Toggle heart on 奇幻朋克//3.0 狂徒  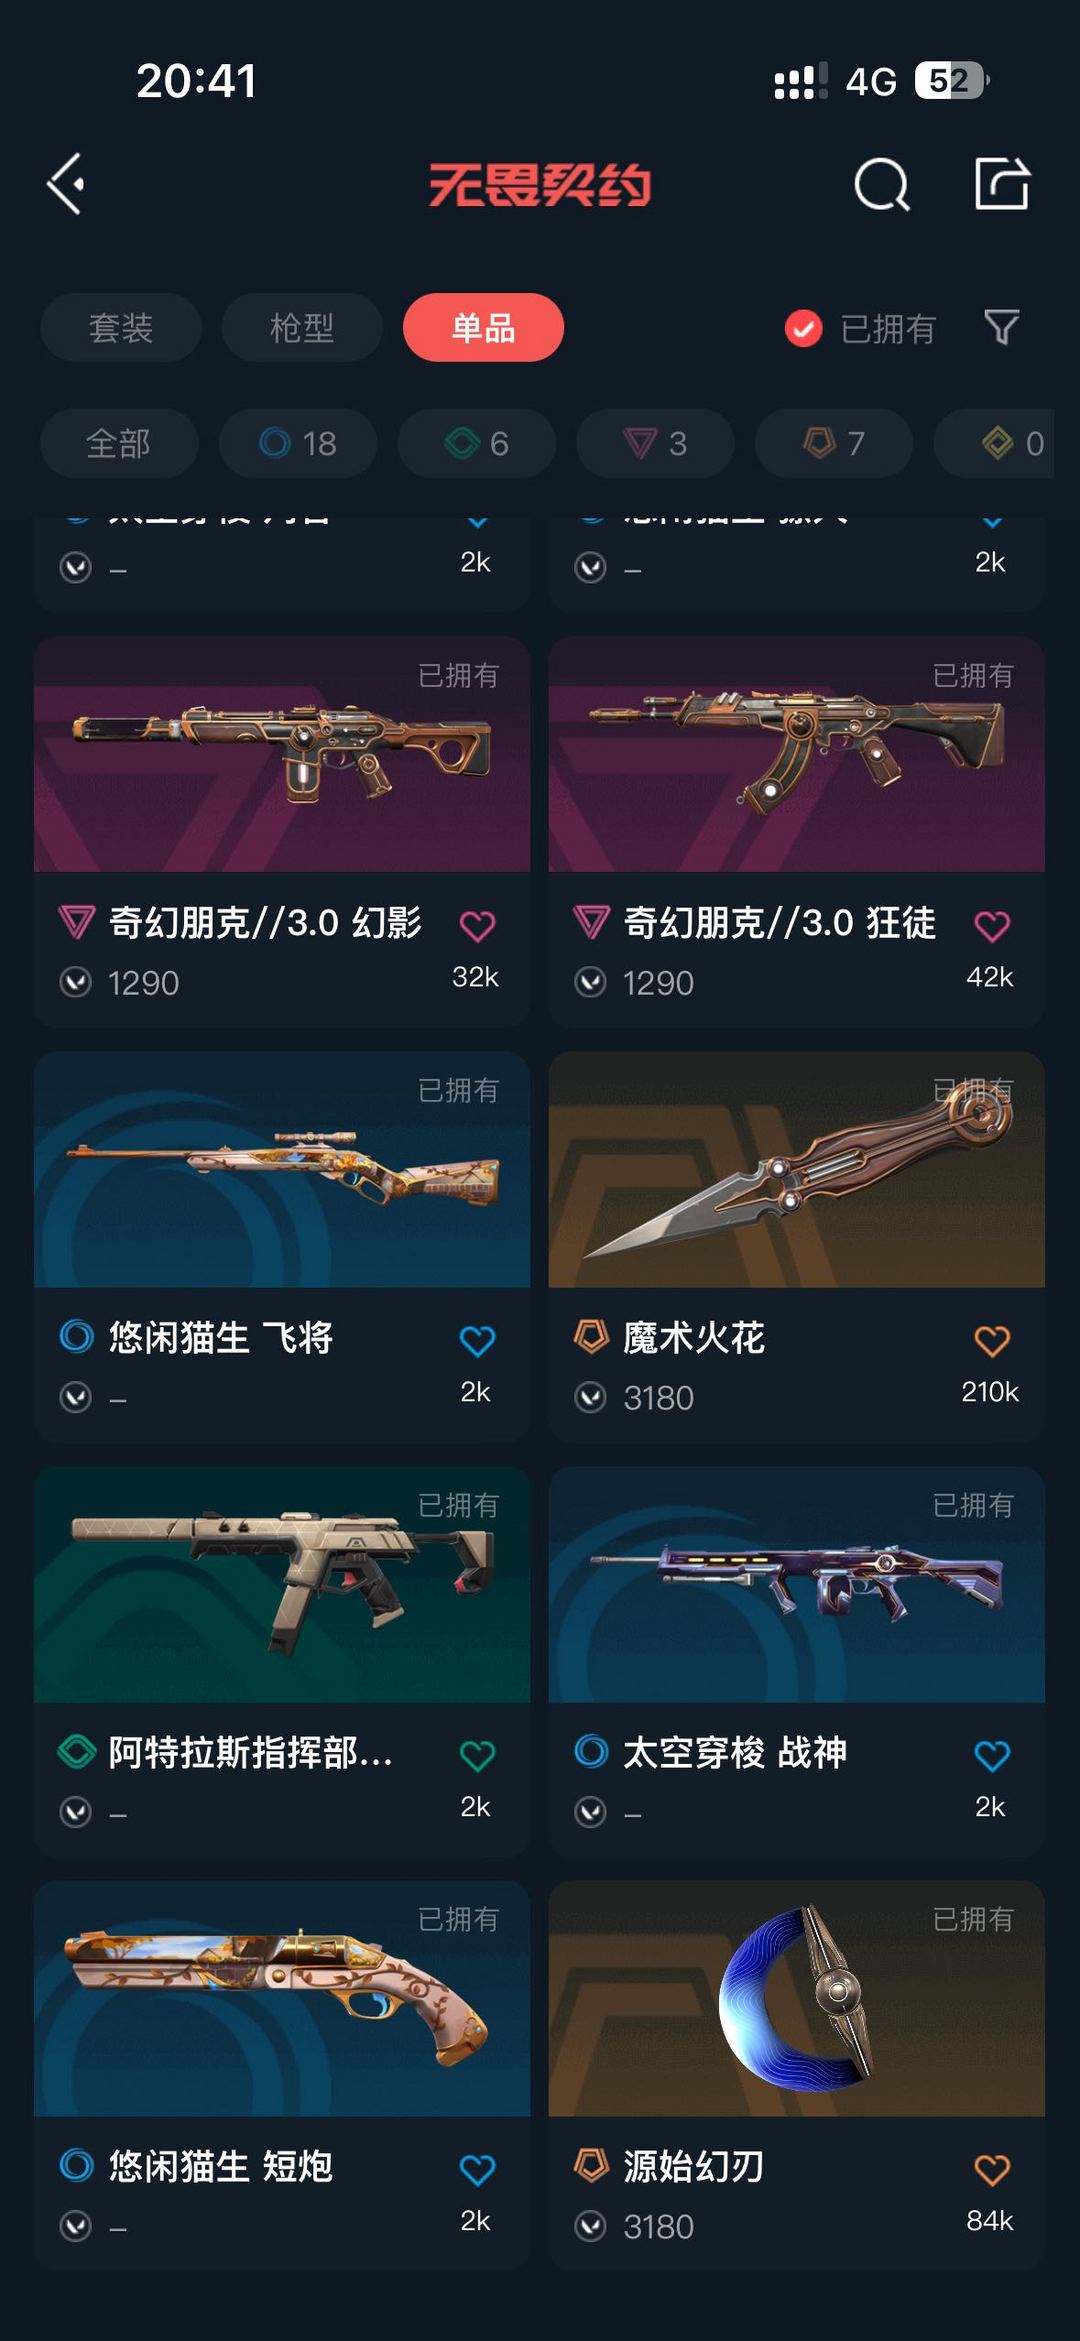992,926
